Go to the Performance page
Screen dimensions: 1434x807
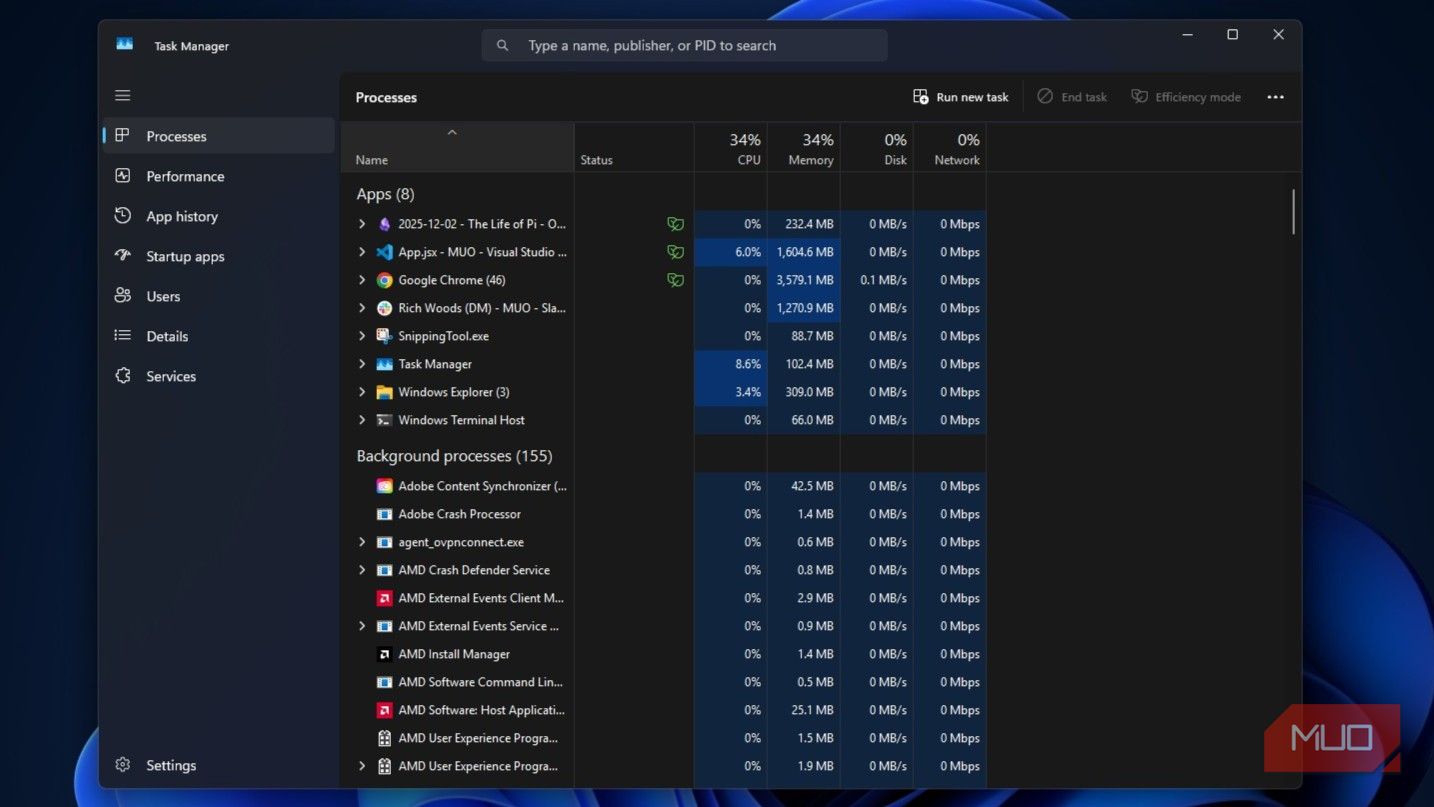click(x=219, y=176)
